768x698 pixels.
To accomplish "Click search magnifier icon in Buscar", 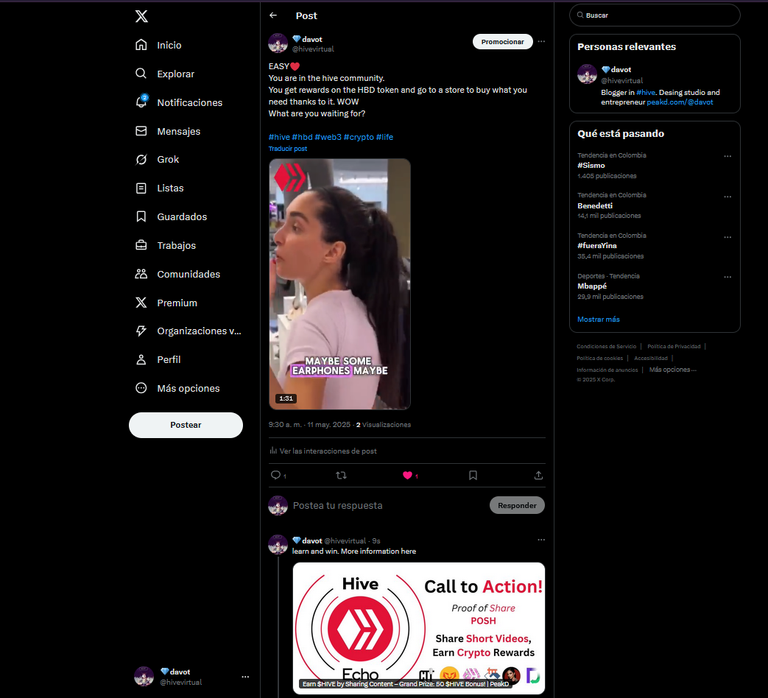I will click(x=580, y=15).
